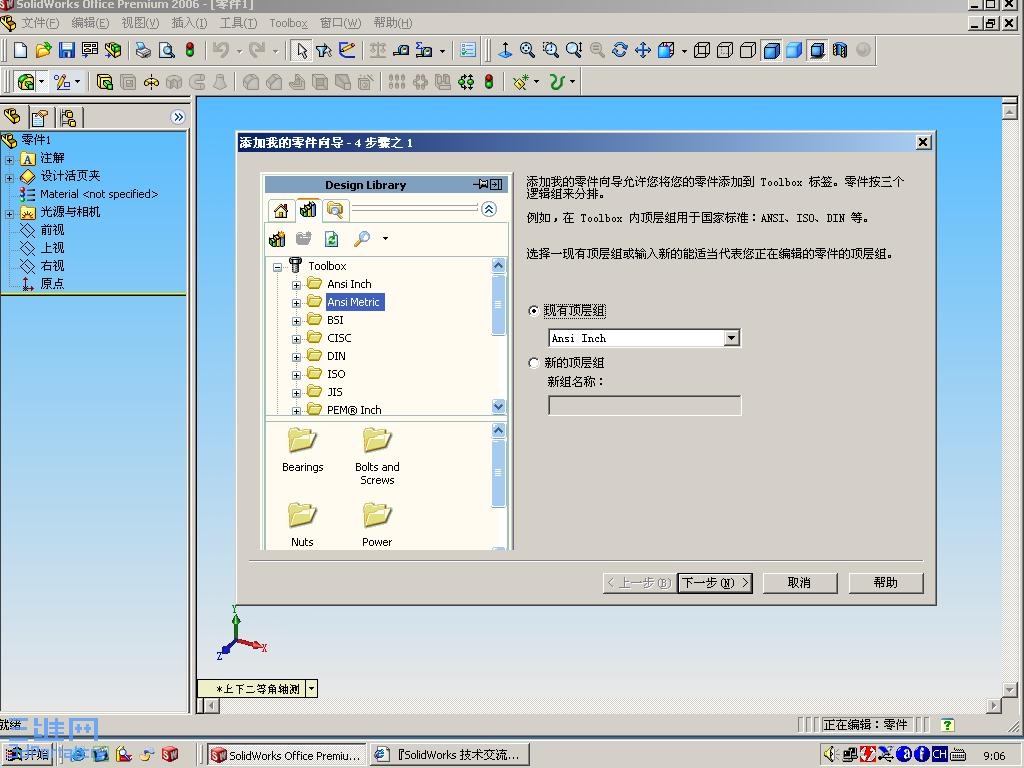The image size is (1024, 768).
Task: Toggle Shadows in Shaded Mode
Action: (x=817, y=50)
